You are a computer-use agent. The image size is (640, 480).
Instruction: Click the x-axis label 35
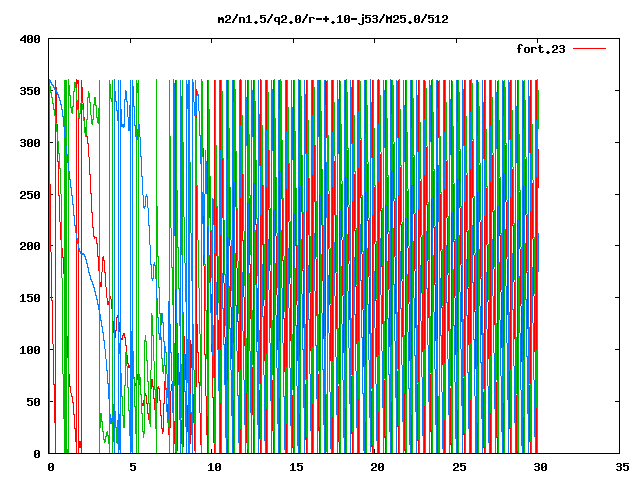pyautogui.click(x=622, y=467)
